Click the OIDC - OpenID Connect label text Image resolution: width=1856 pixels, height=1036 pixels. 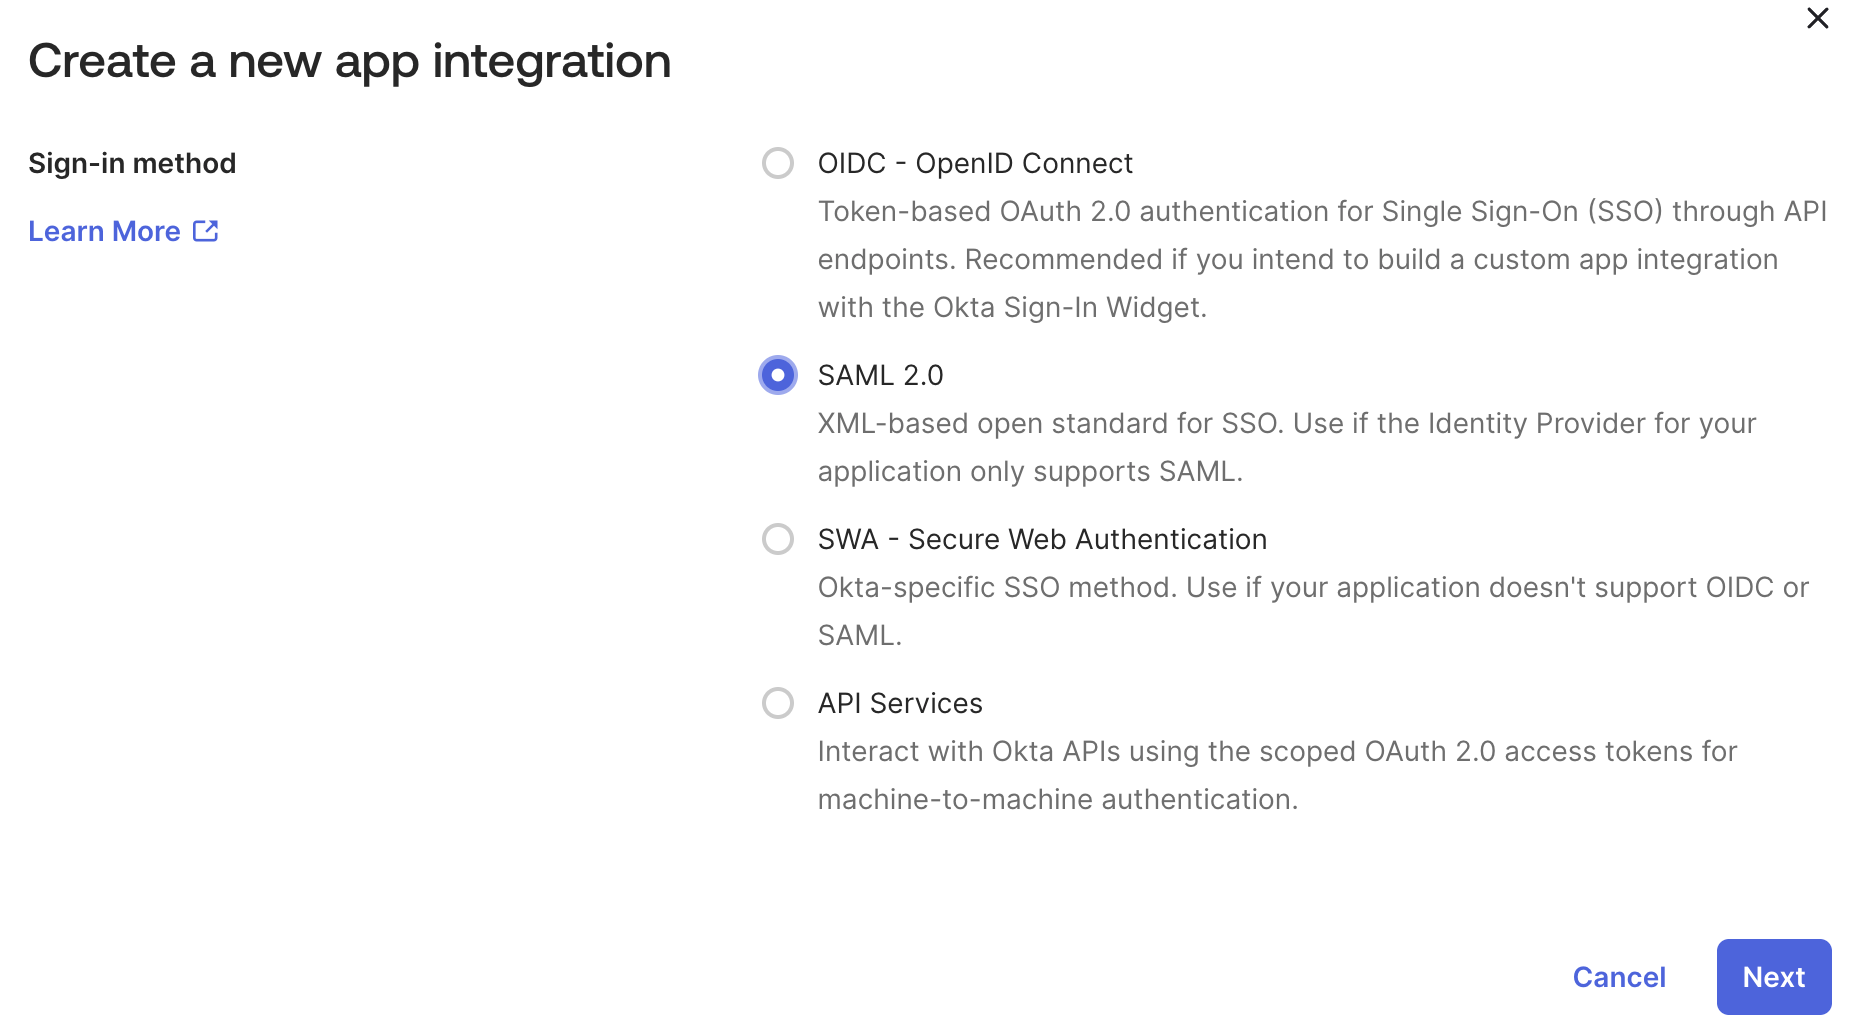[x=975, y=163]
